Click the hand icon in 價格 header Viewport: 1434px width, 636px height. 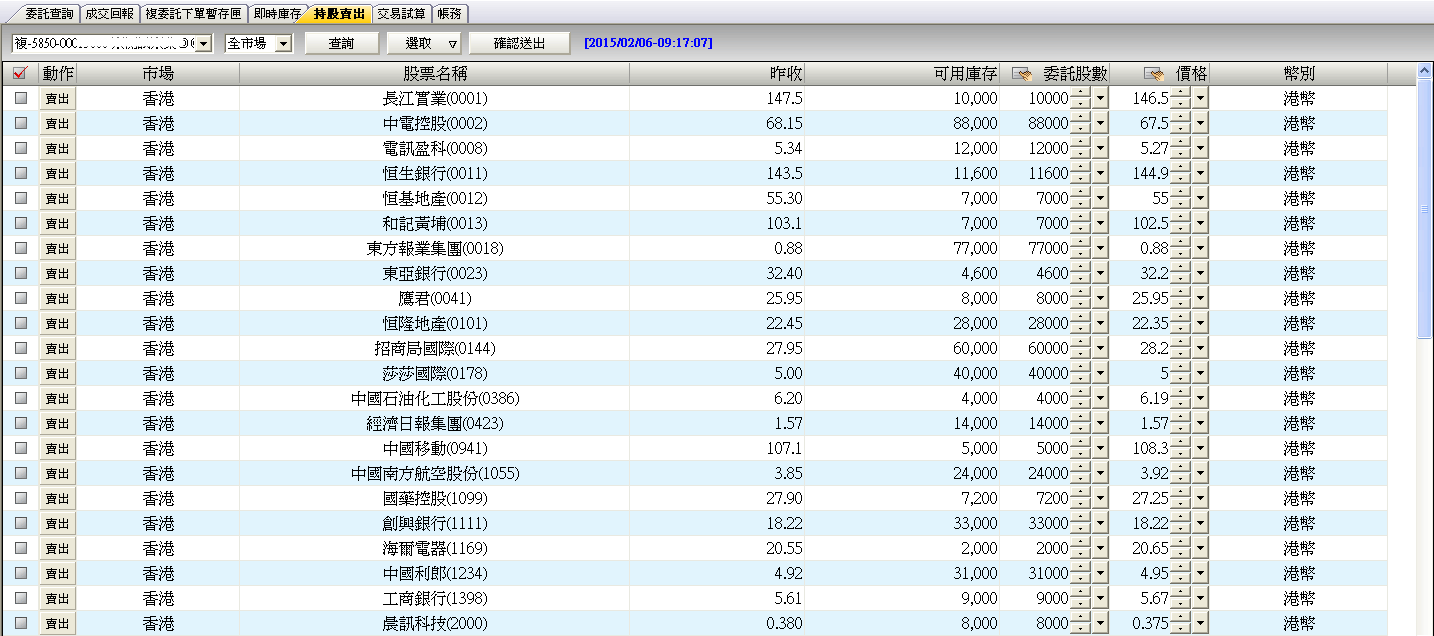pyautogui.click(x=1153, y=74)
